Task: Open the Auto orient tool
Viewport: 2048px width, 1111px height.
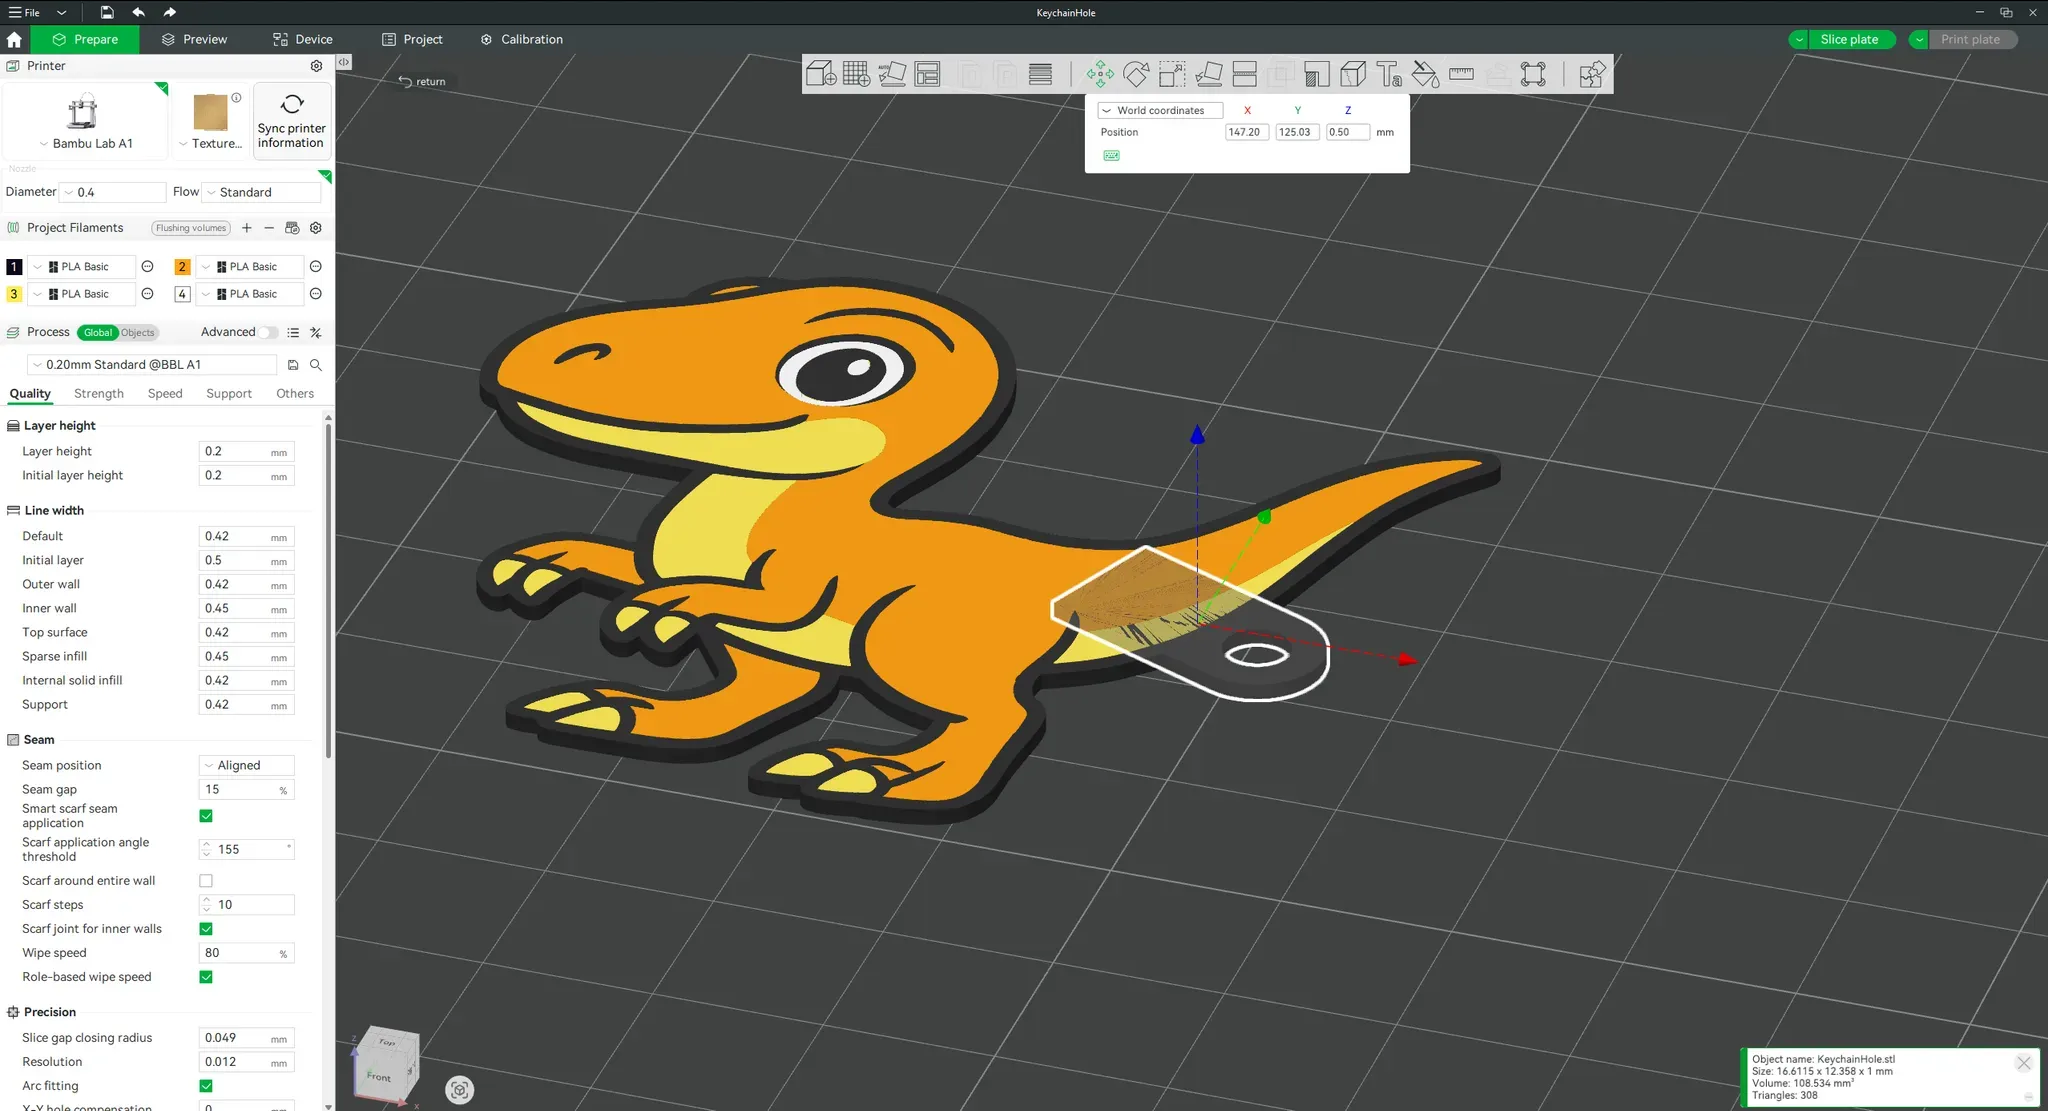Action: pyautogui.click(x=891, y=74)
